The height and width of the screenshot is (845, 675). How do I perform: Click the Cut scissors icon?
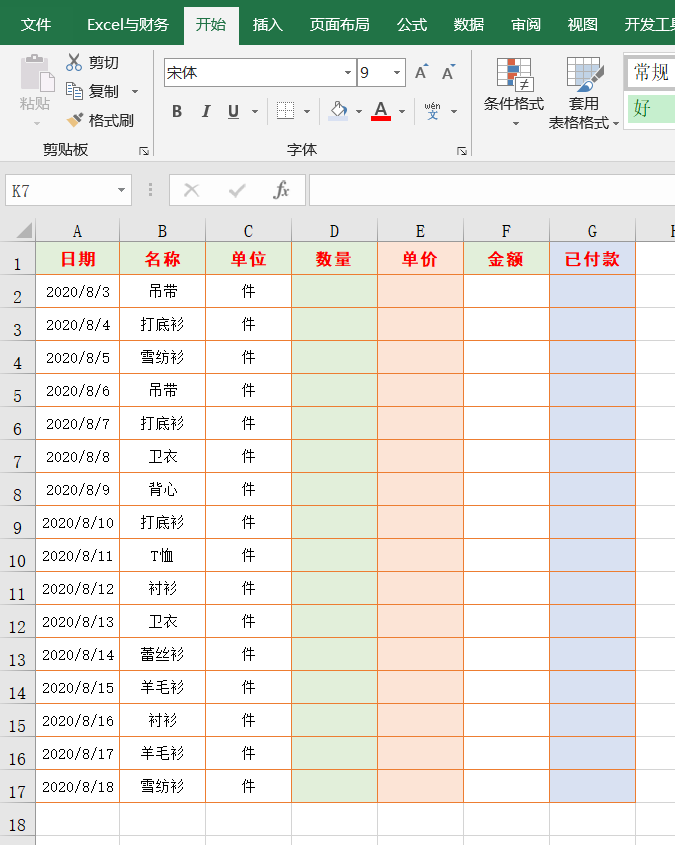[x=74, y=63]
